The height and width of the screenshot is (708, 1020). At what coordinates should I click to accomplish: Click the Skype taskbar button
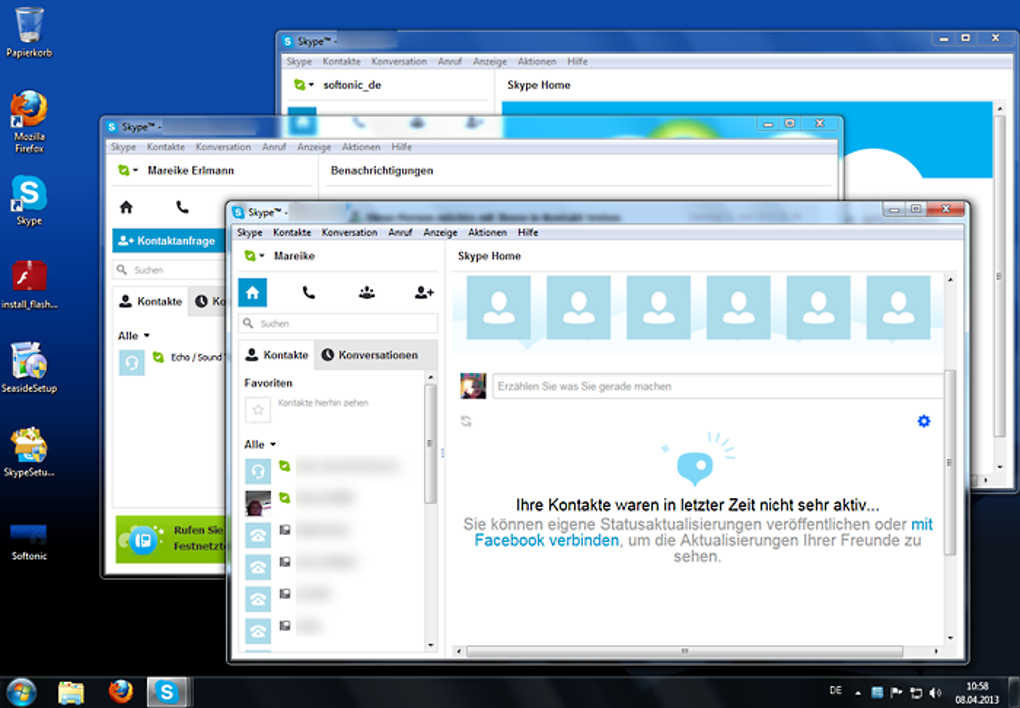pyautogui.click(x=166, y=691)
